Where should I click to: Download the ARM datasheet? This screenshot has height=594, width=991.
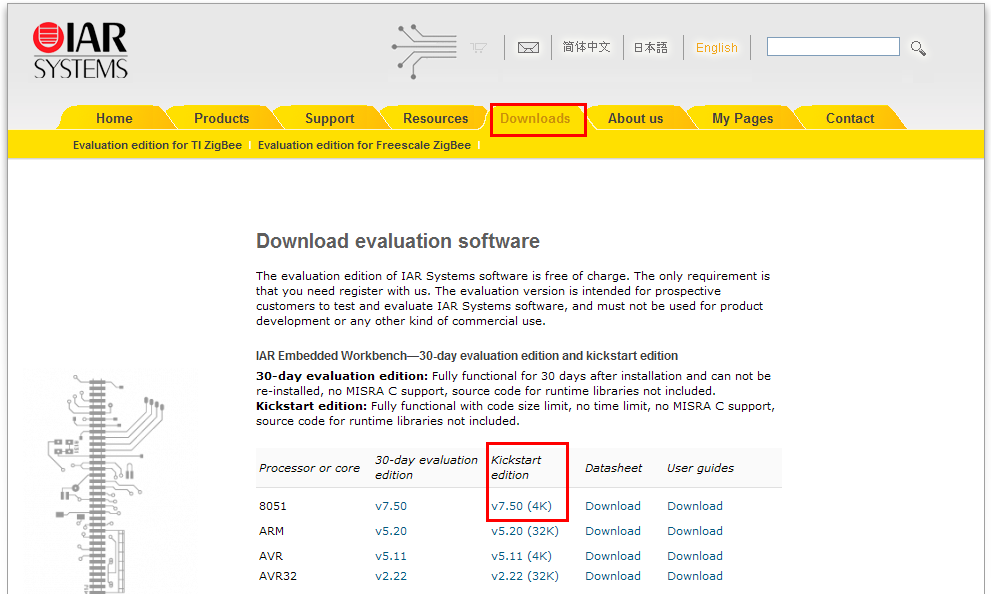(x=613, y=531)
